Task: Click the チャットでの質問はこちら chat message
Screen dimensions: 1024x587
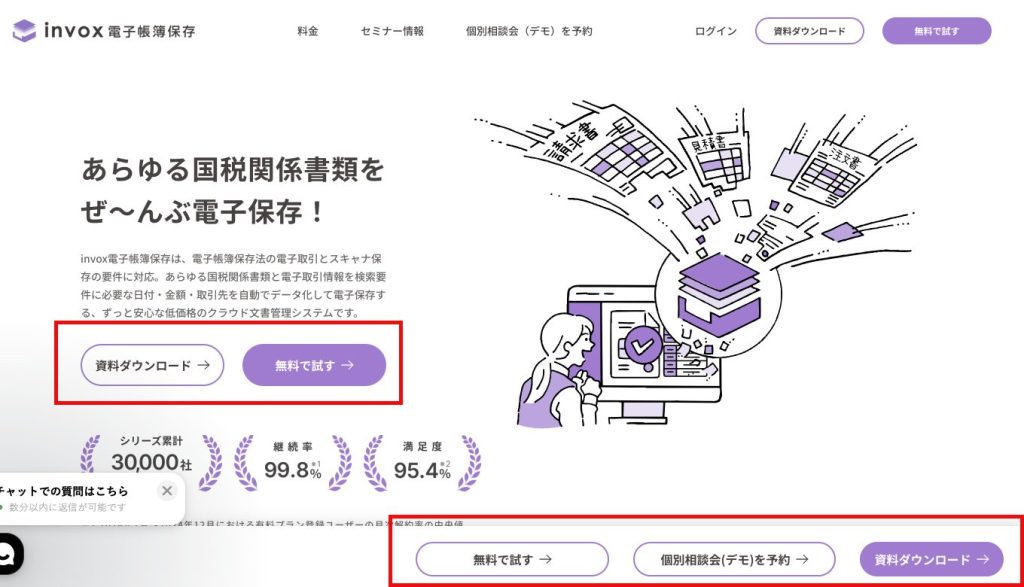Action: coord(65,491)
